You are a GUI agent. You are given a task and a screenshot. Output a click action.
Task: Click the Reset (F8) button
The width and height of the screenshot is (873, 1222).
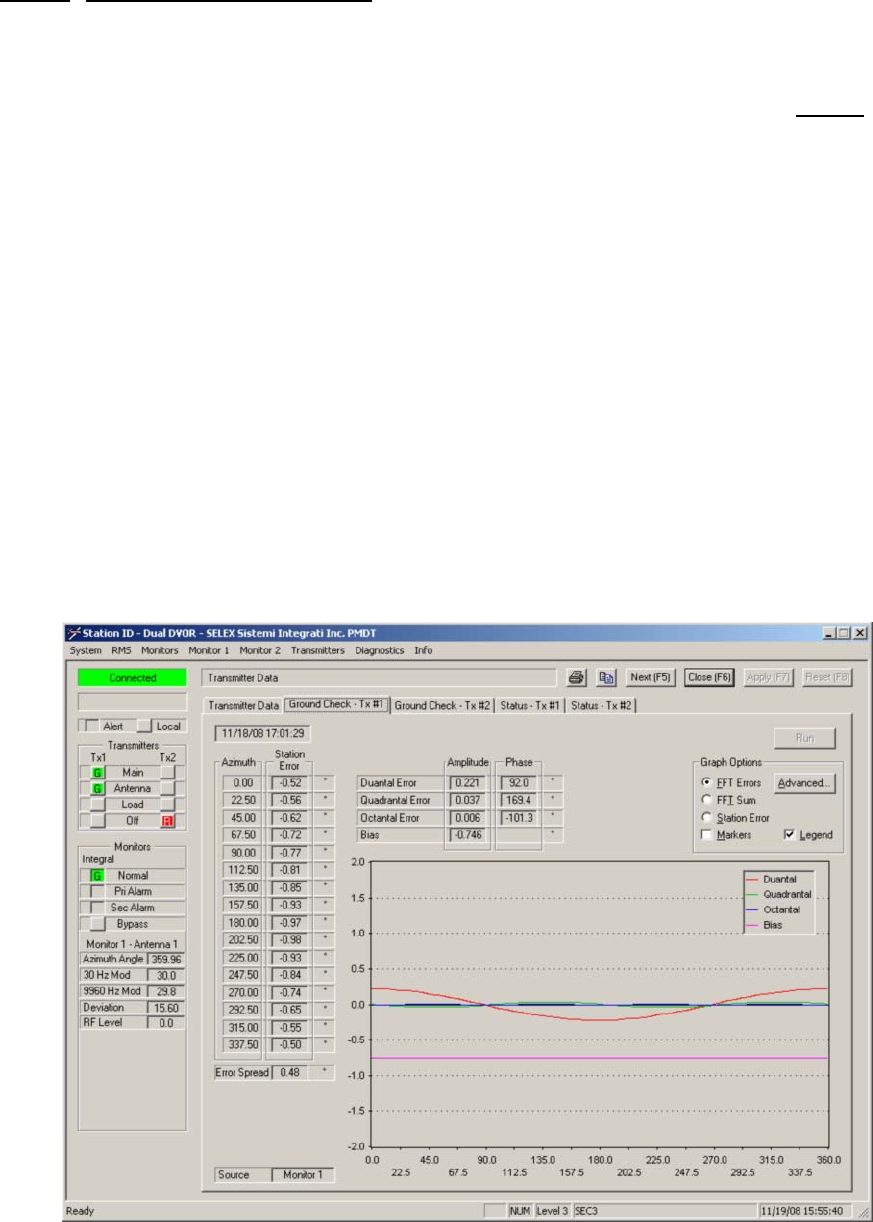(x=827, y=677)
